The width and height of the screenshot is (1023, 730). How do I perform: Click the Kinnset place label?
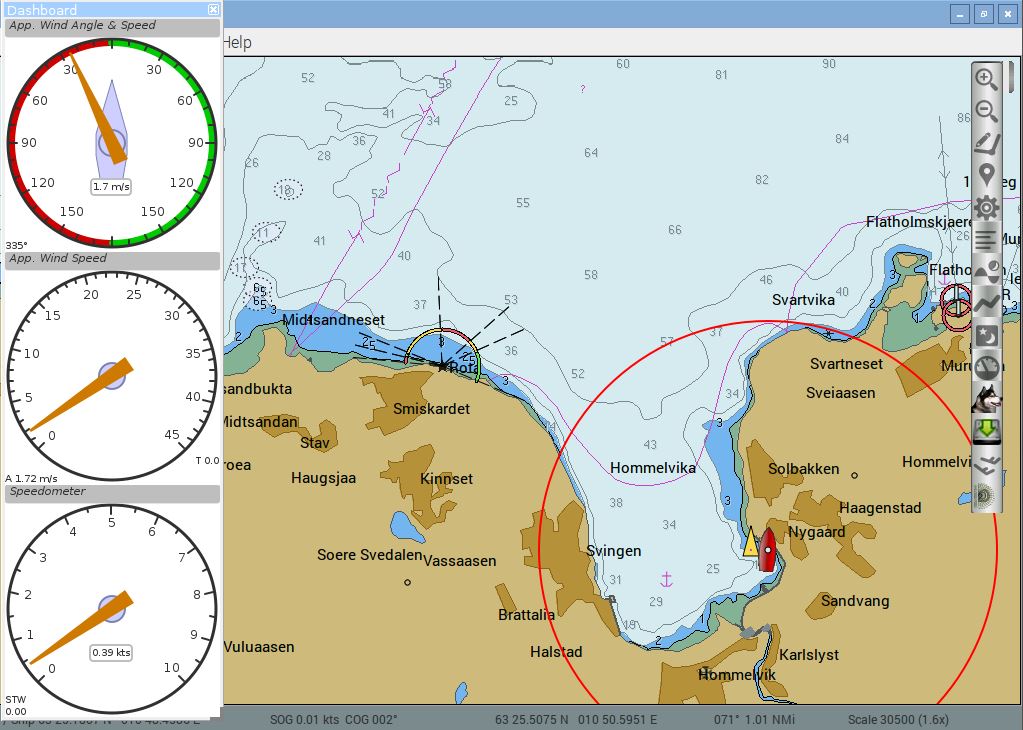pyautogui.click(x=446, y=479)
